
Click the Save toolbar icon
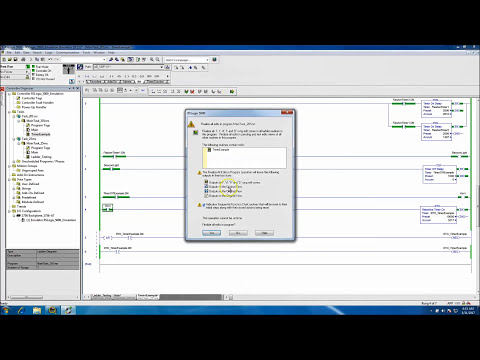point(15,59)
